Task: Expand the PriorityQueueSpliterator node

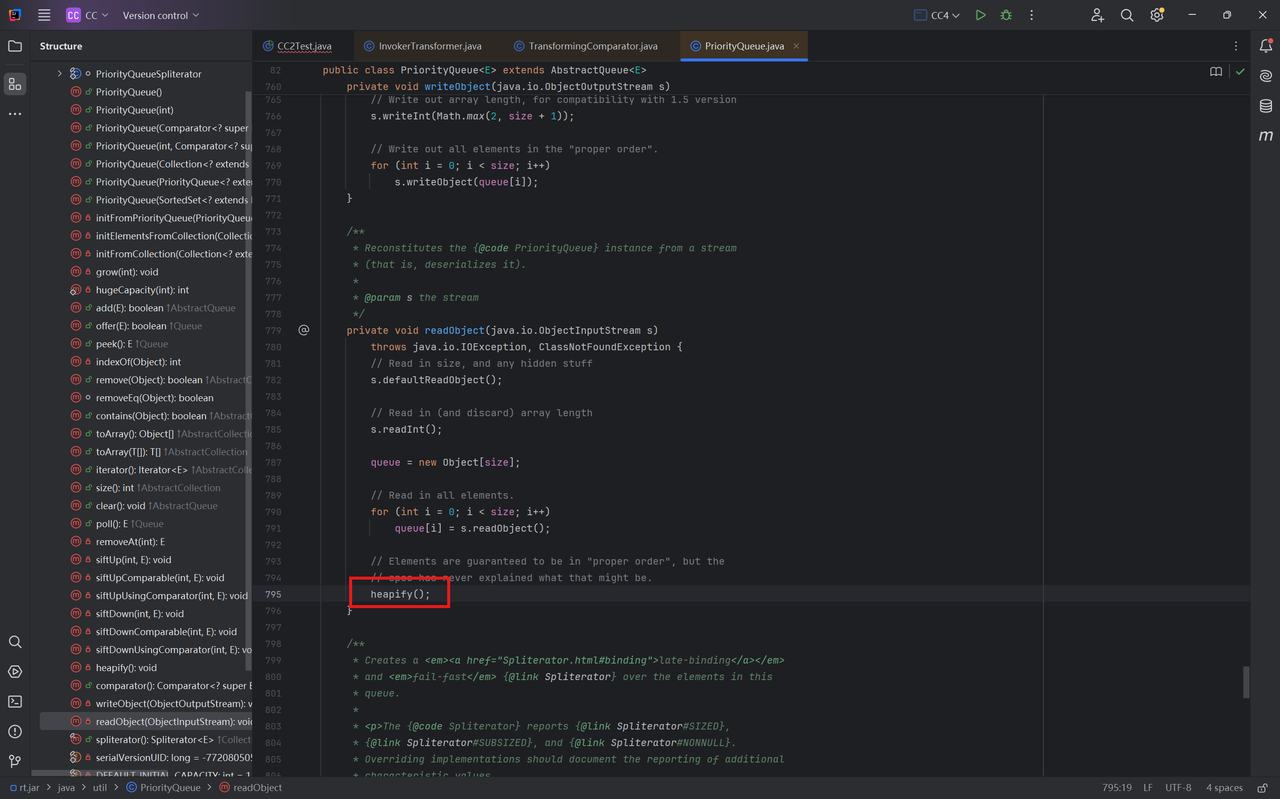Action: pyautogui.click(x=59, y=74)
